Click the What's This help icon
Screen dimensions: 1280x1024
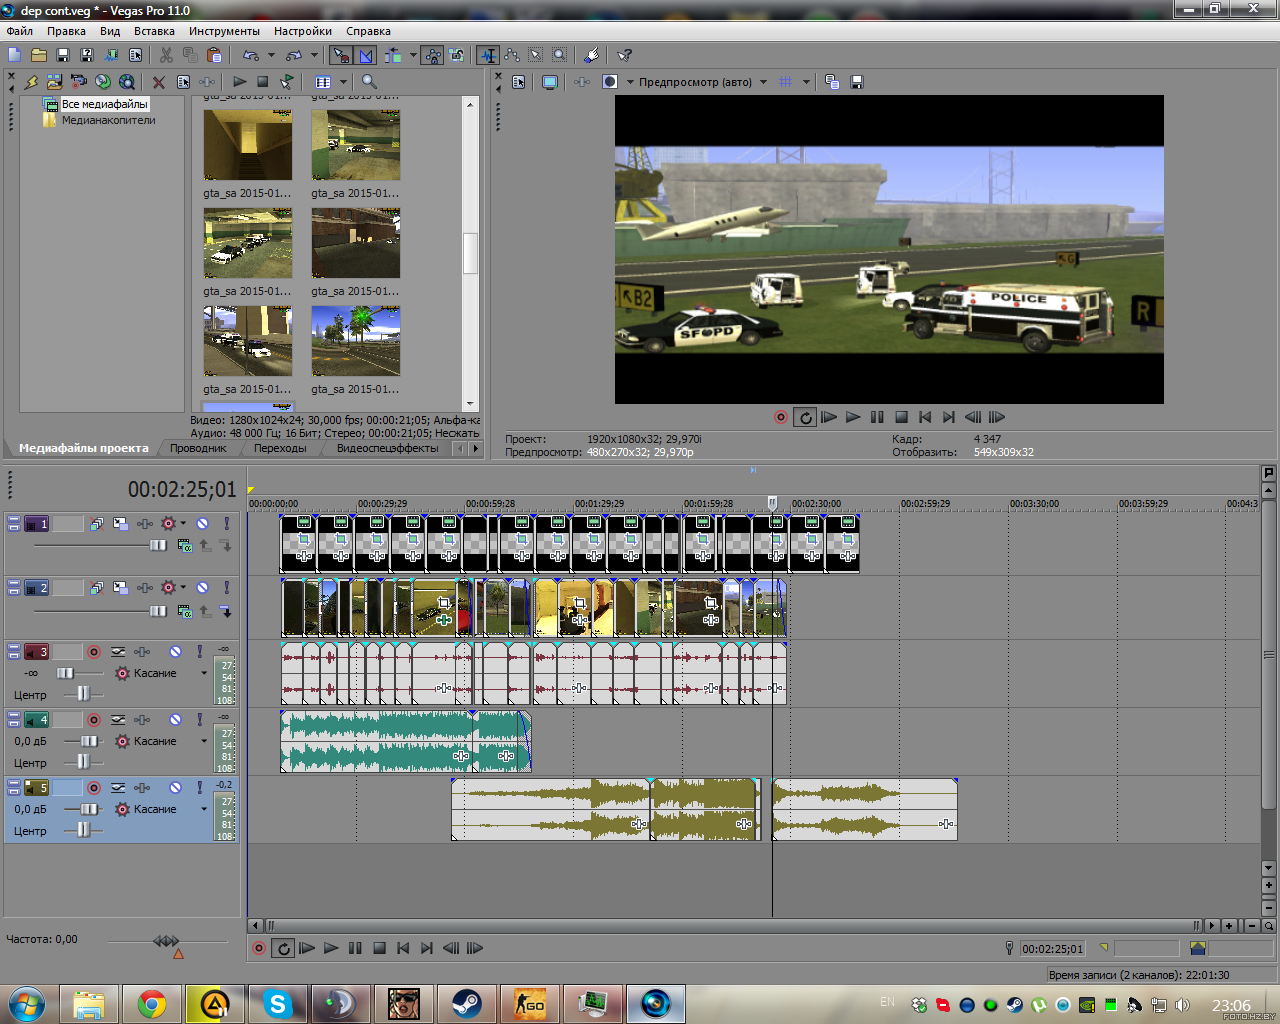(x=625, y=55)
